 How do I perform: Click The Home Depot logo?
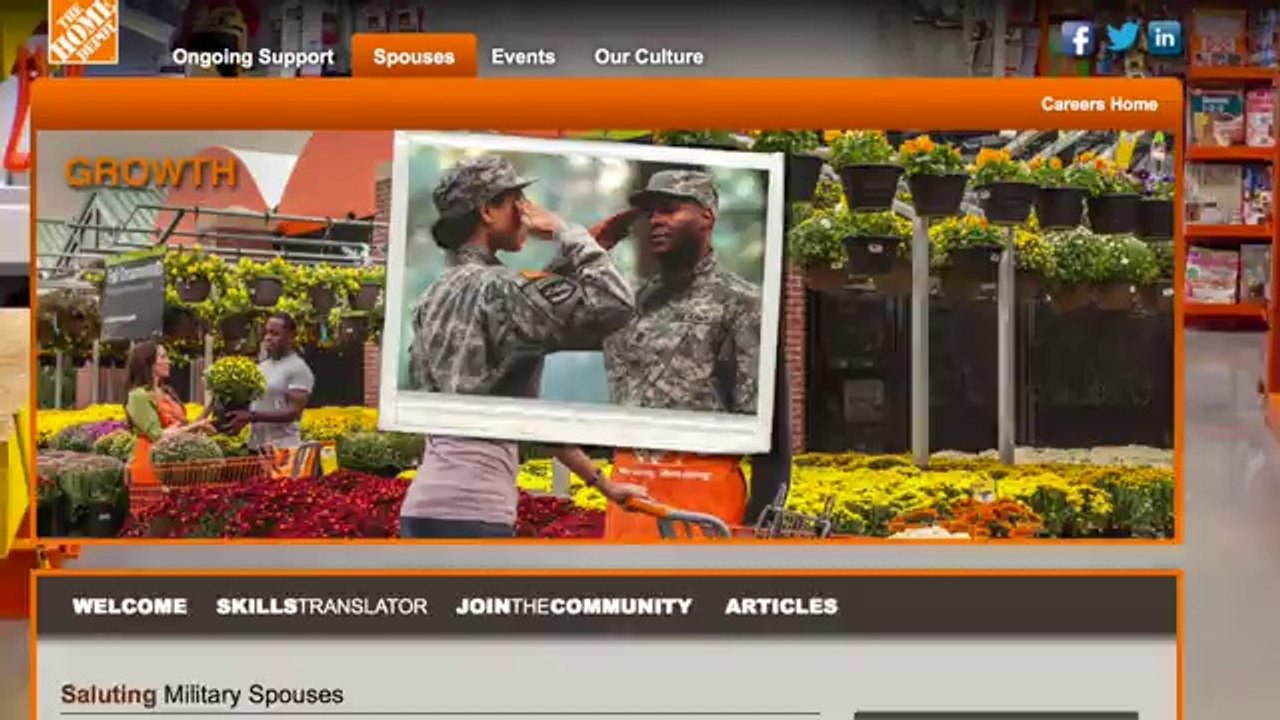click(83, 31)
